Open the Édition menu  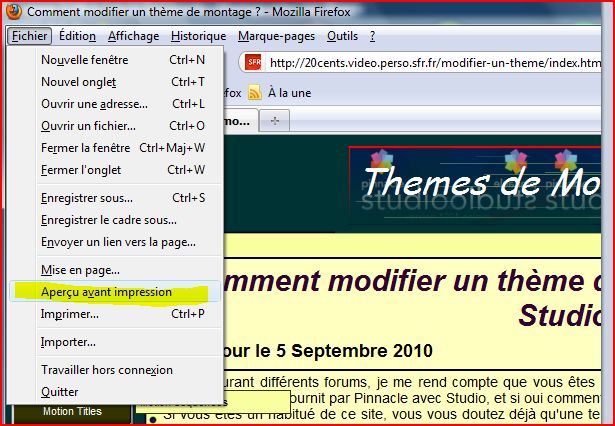(77, 36)
